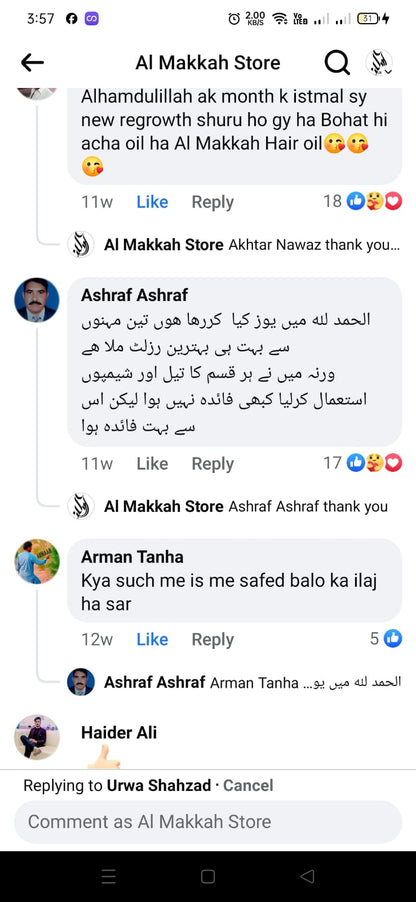
Task: Like Ashraf Ashraf's Urdu comment
Action: (x=152, y=464)
